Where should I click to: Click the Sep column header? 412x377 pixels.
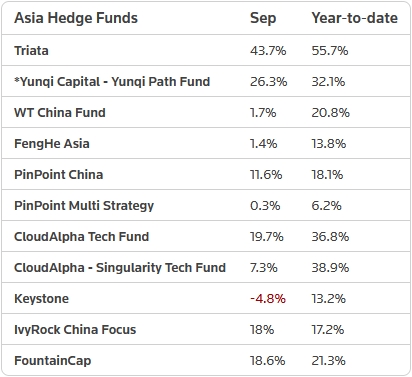(263, 19)
